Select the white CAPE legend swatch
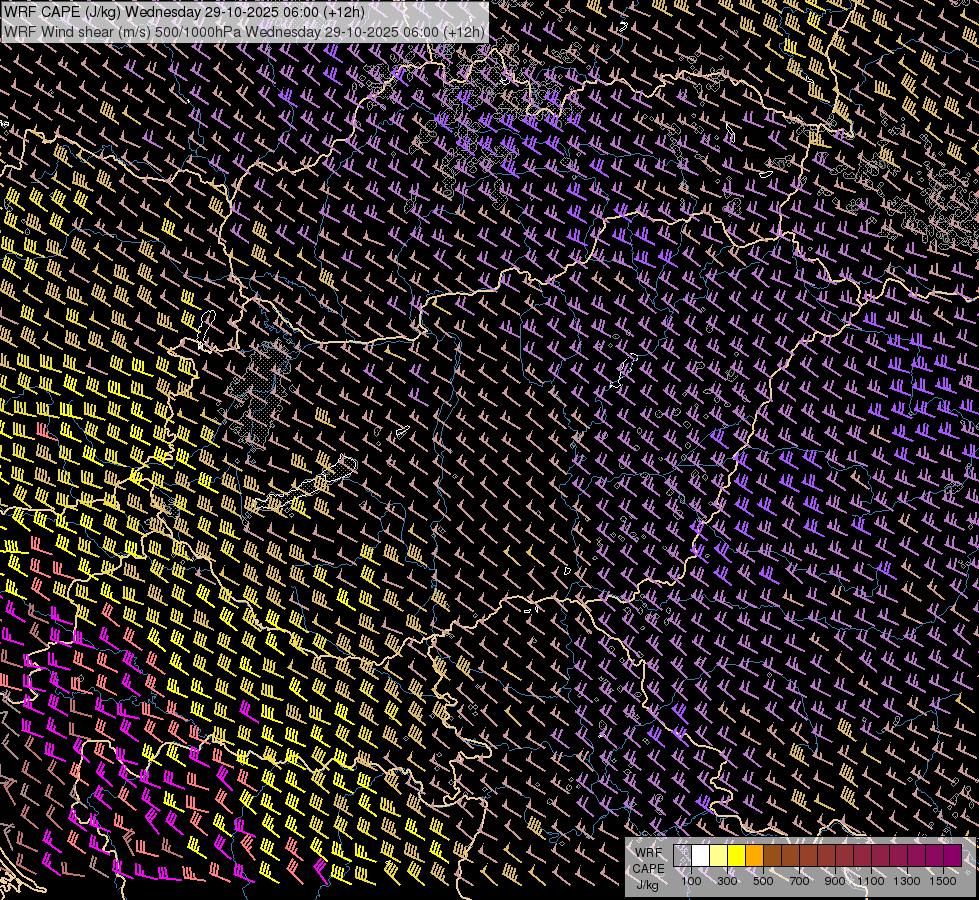This screenshot has height=900, width=979. pos(701,855)
